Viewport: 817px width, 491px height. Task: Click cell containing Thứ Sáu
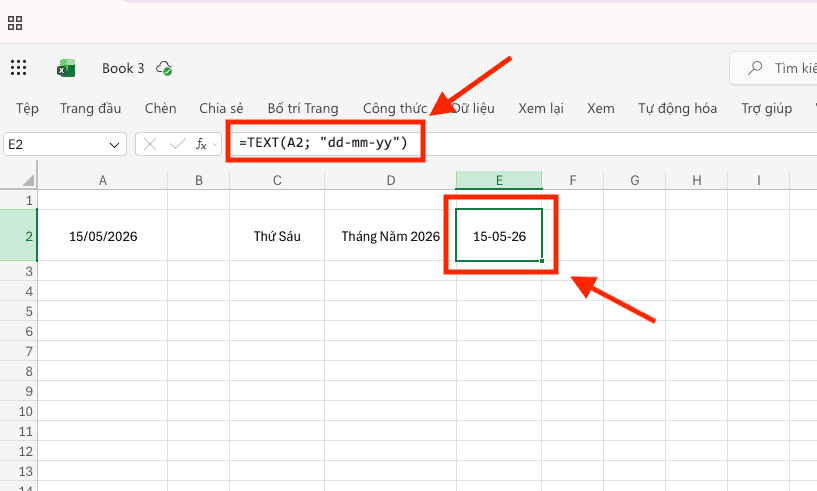(x=277, y=236)
